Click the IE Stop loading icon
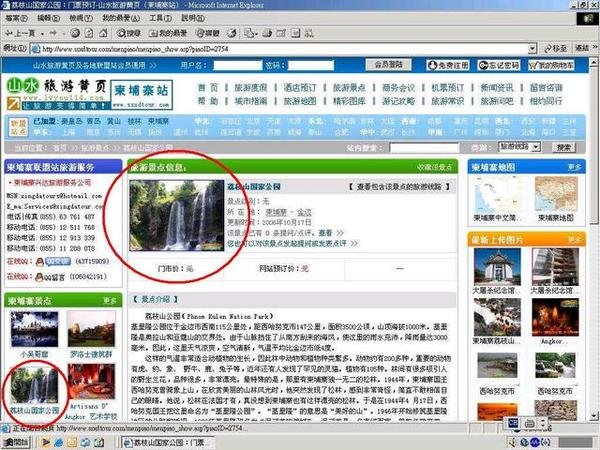 coord(75,33)
